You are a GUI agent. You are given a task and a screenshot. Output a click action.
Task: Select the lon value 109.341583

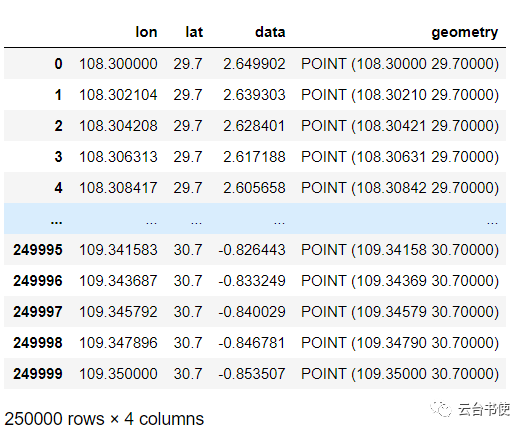[118, 250]
